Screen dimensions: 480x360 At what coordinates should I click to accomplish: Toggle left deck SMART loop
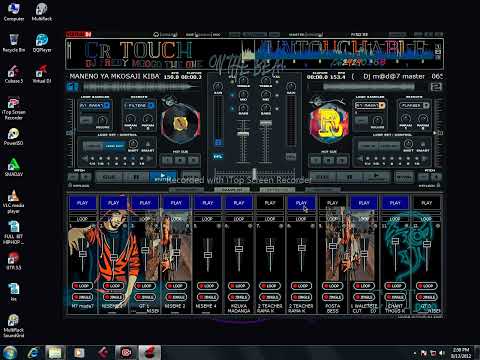pos(147,144)
